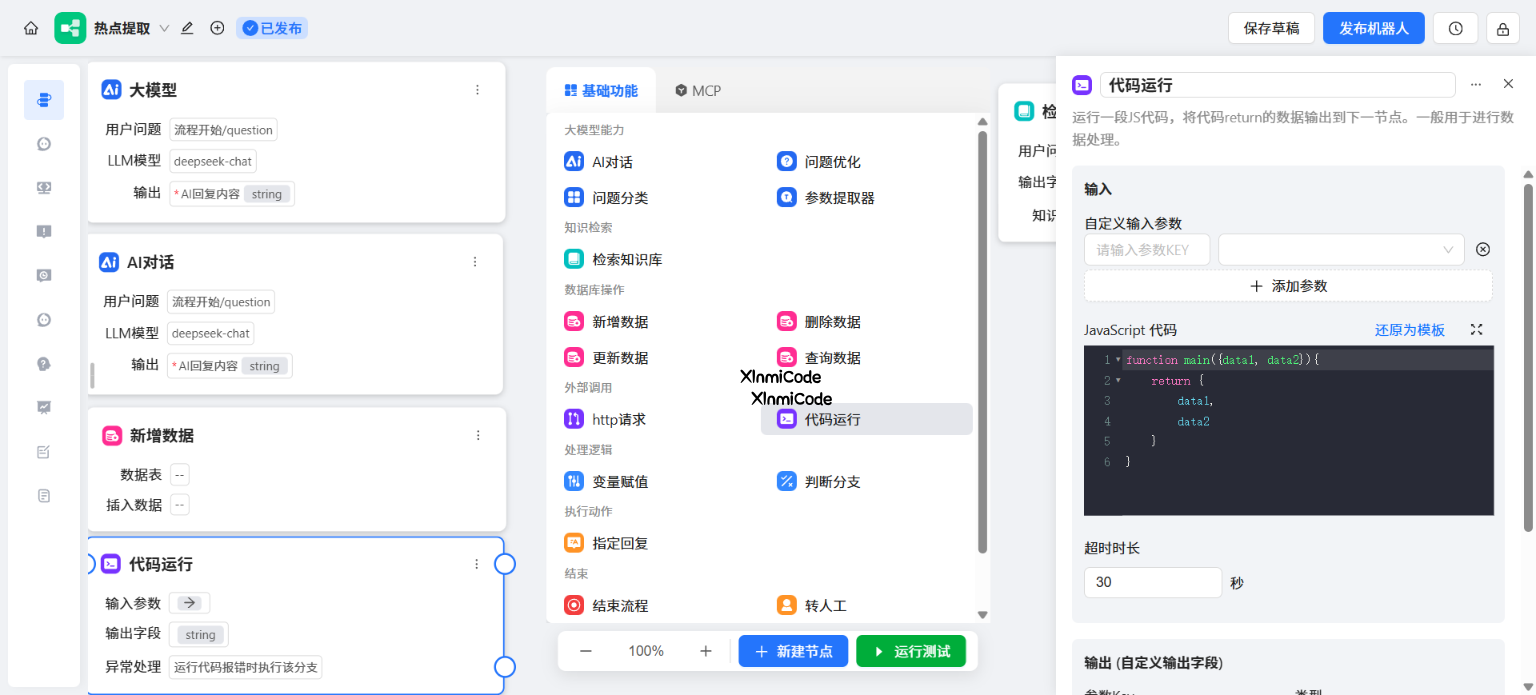
Task: Click the 删除数据 node icon
Action: pos(787,321)
